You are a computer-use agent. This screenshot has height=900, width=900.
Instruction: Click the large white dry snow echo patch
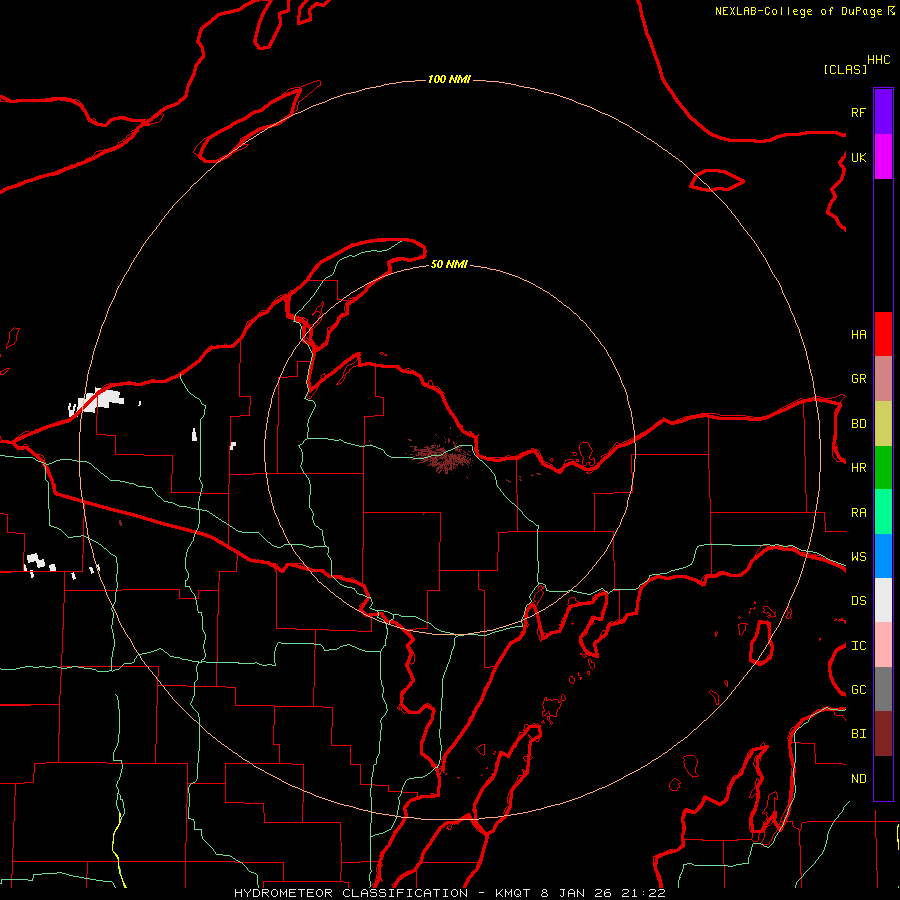96,401
